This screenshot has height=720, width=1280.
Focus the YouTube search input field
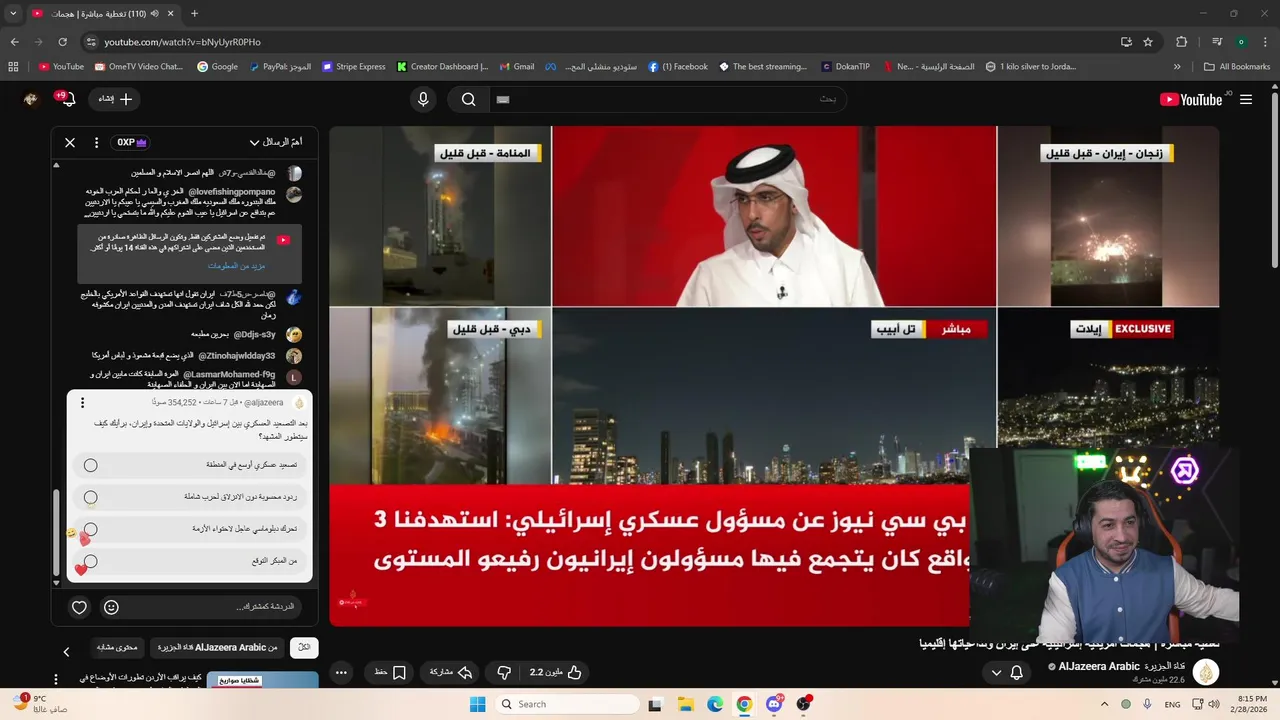(x=668, y=99)
